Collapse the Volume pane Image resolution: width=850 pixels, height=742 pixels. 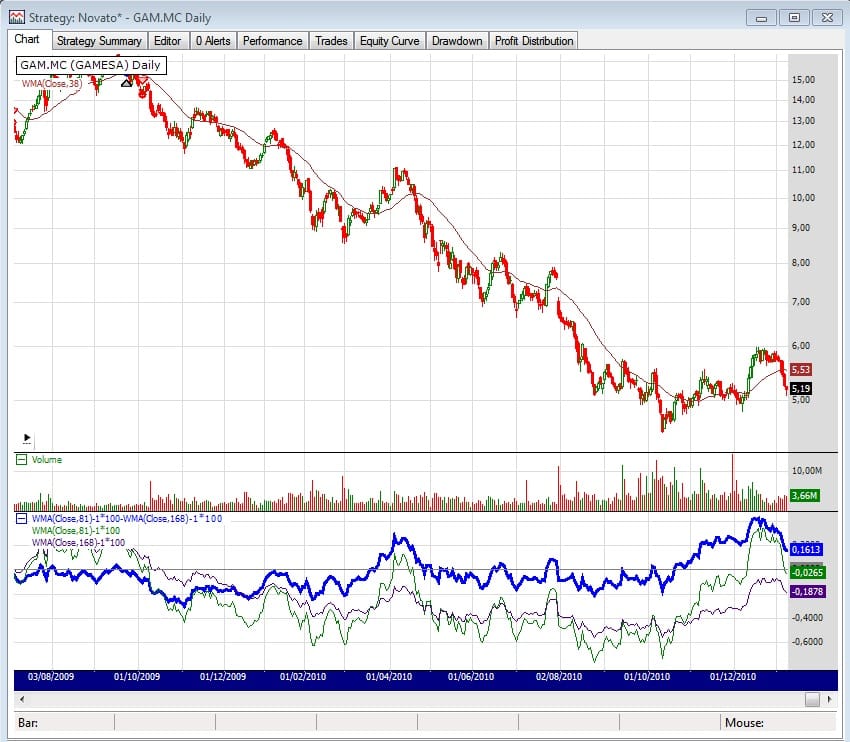click(x=21, y=460)
